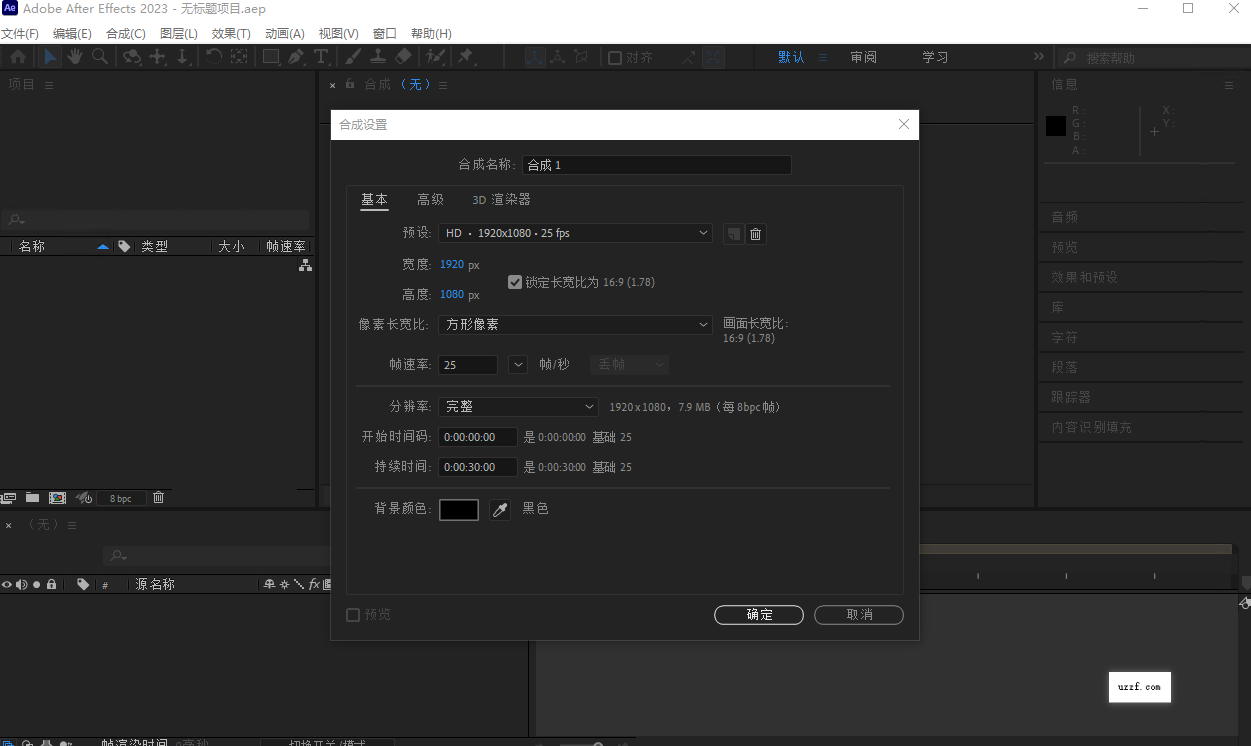Uncheck 锁定长宽比为 16:9

point(515,282)
